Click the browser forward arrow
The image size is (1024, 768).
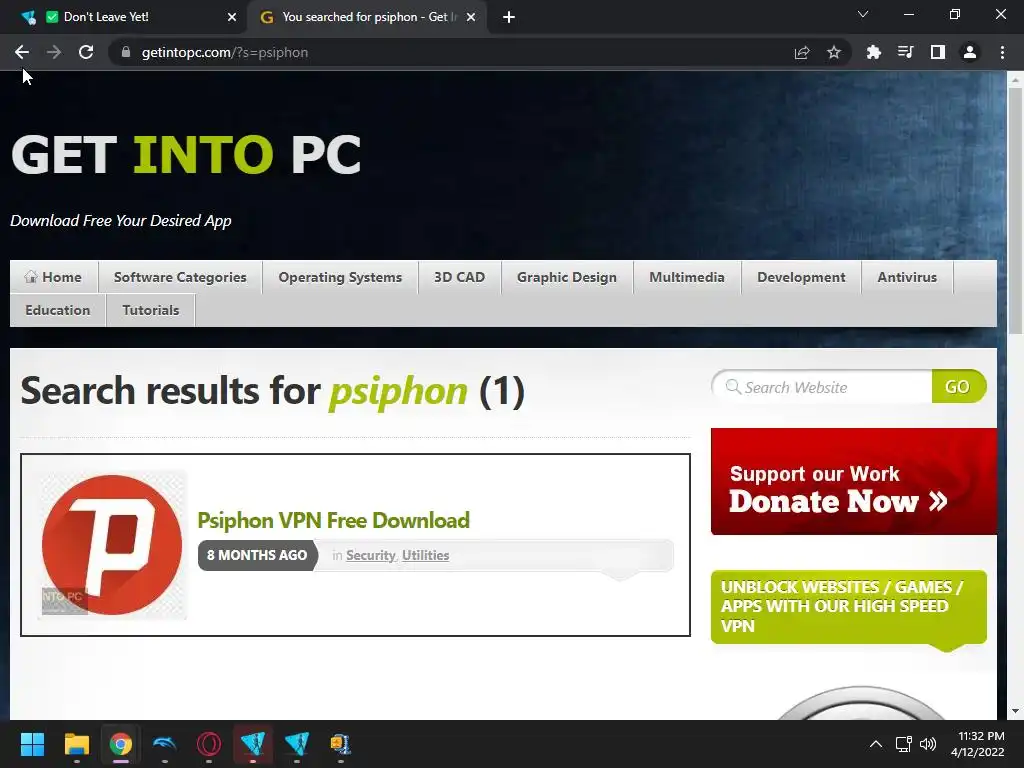(x=54, y=52)
